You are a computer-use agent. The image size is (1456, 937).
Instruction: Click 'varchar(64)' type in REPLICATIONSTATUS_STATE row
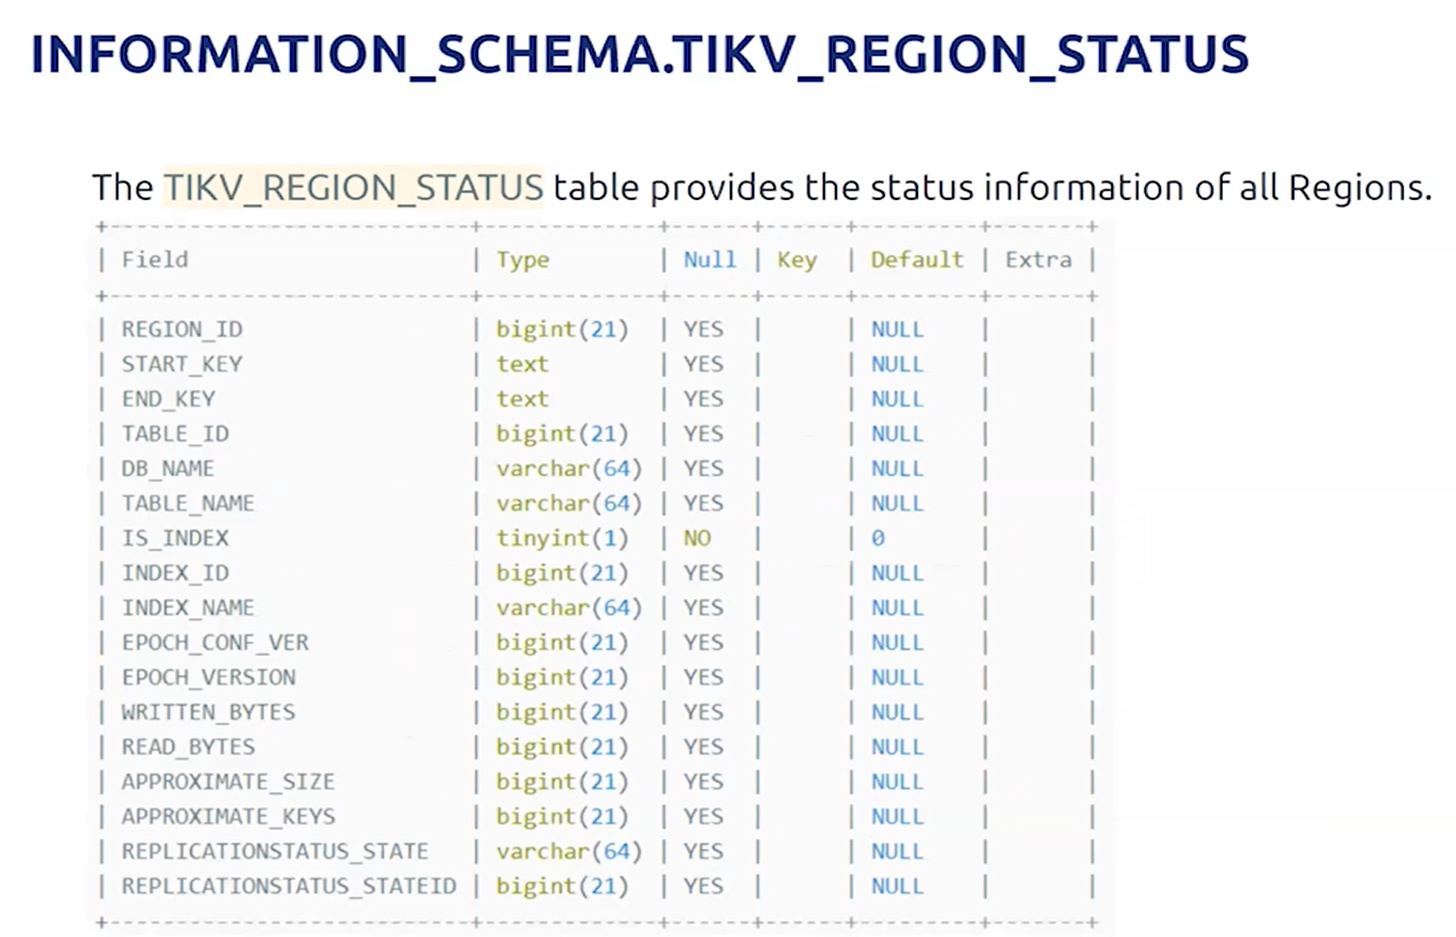pyautogui.click(x=569, y=852)
